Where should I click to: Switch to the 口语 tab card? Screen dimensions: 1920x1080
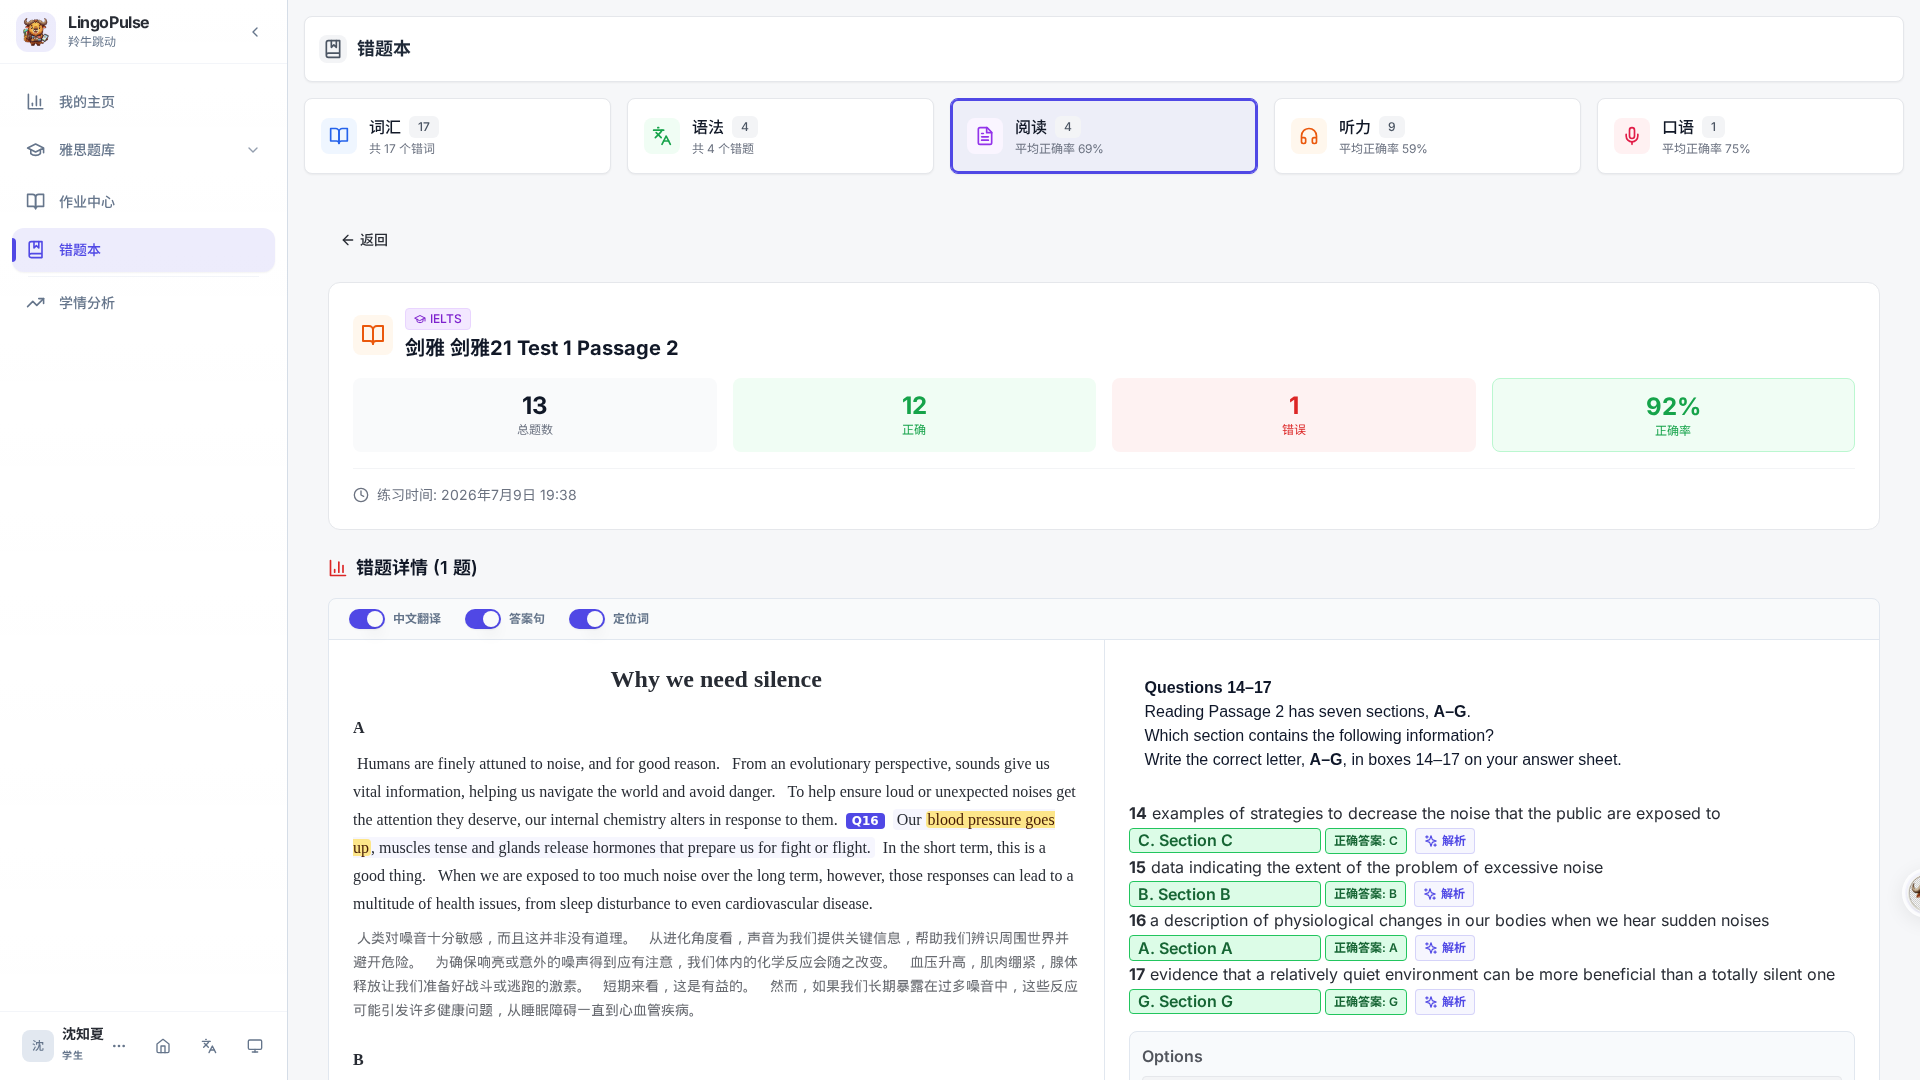(x=1750, y=136)
